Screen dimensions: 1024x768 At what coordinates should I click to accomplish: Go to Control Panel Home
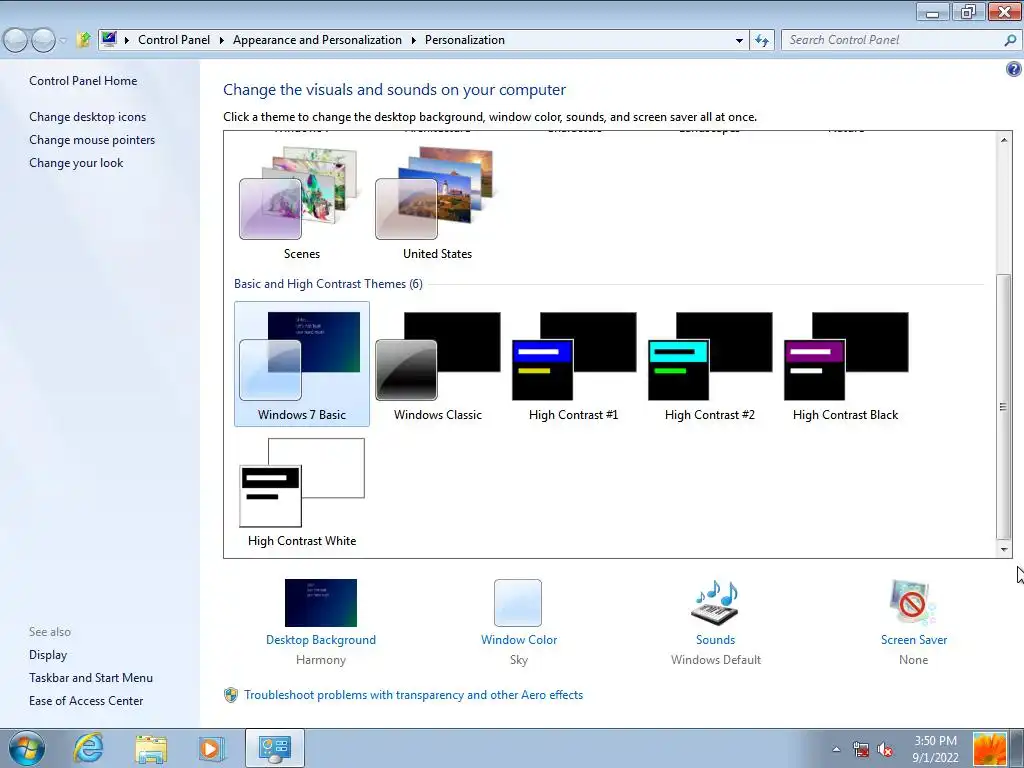tap(83, 81)
